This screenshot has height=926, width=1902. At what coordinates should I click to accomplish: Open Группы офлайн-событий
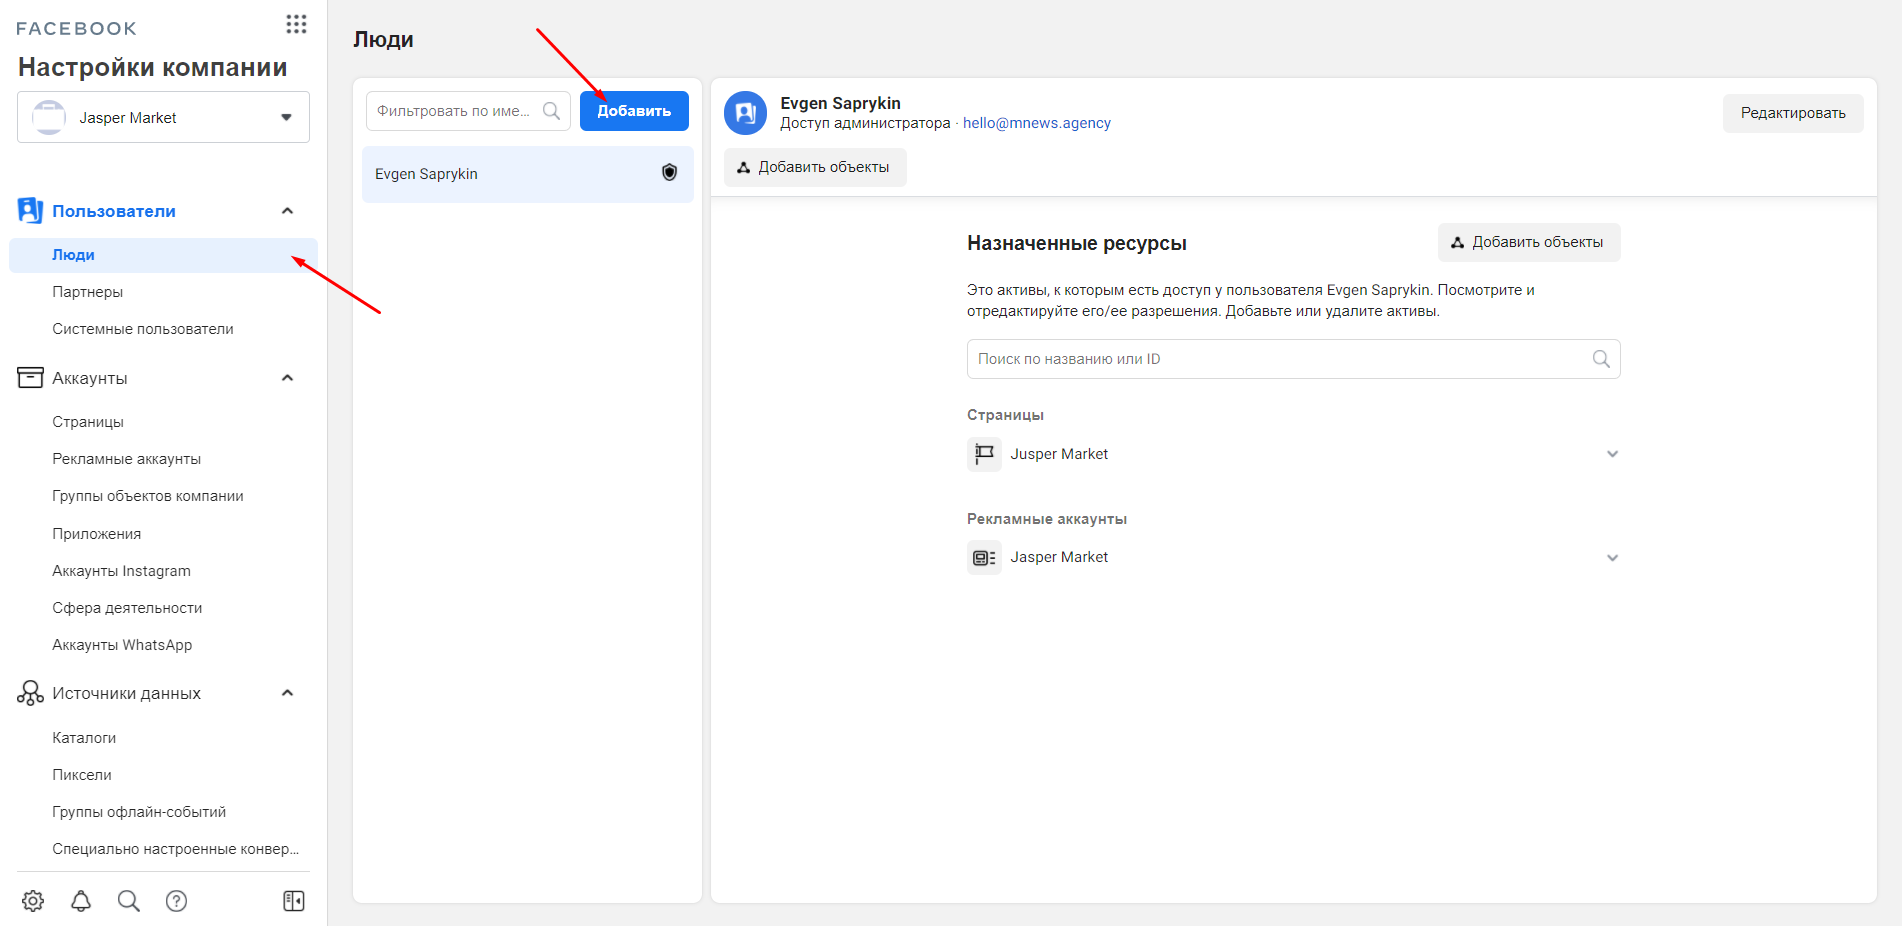[x=139, y=812]
